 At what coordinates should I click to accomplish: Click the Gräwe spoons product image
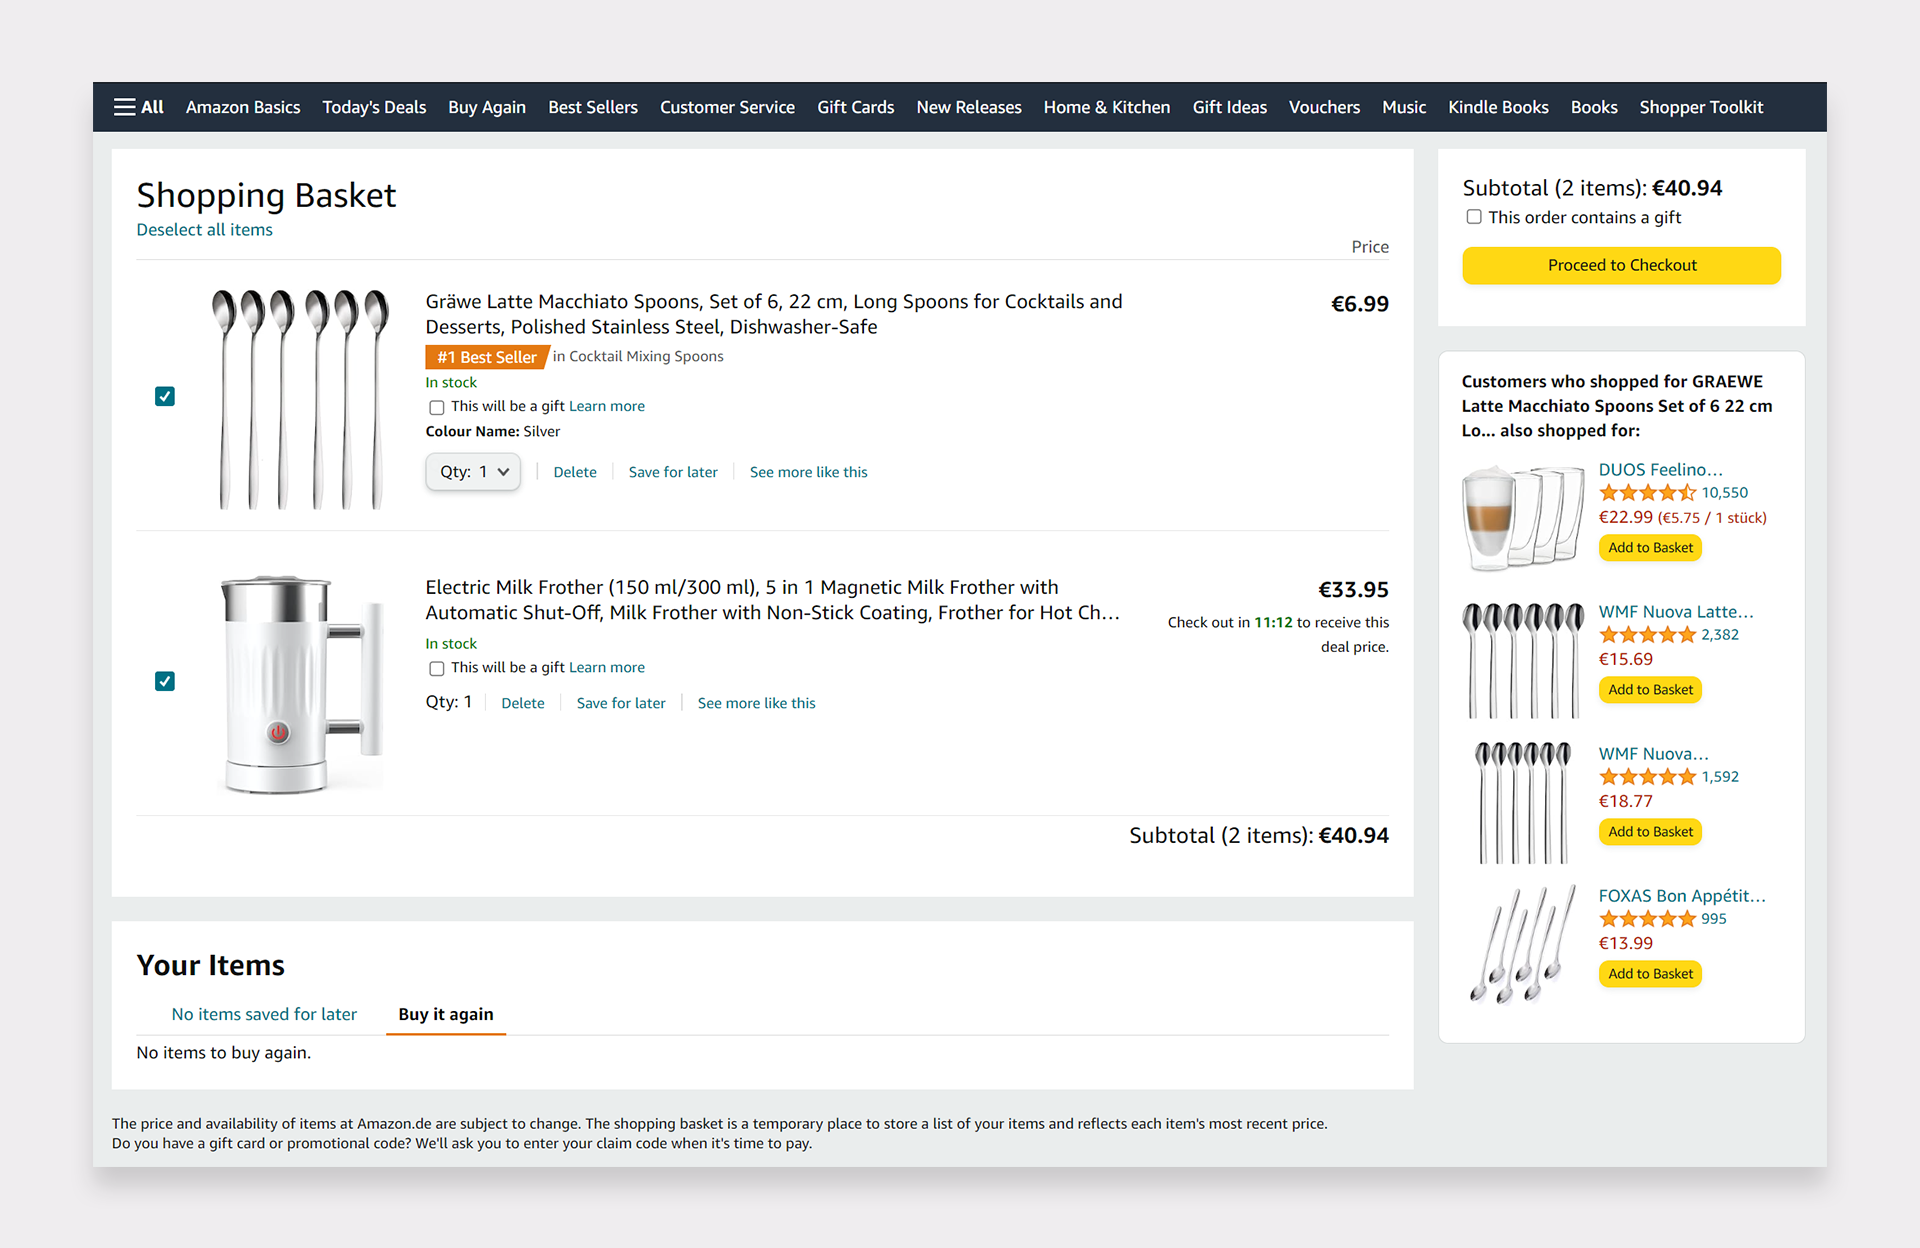pos(299,398)
